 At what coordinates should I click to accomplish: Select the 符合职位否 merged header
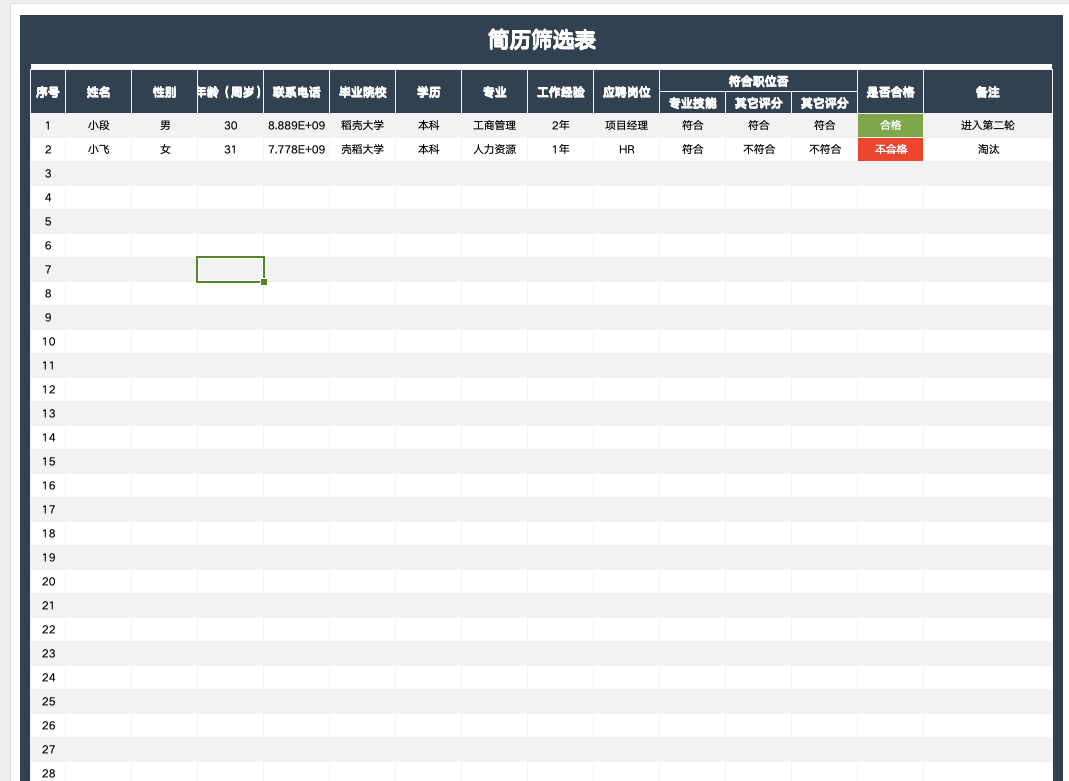[758, 81]
